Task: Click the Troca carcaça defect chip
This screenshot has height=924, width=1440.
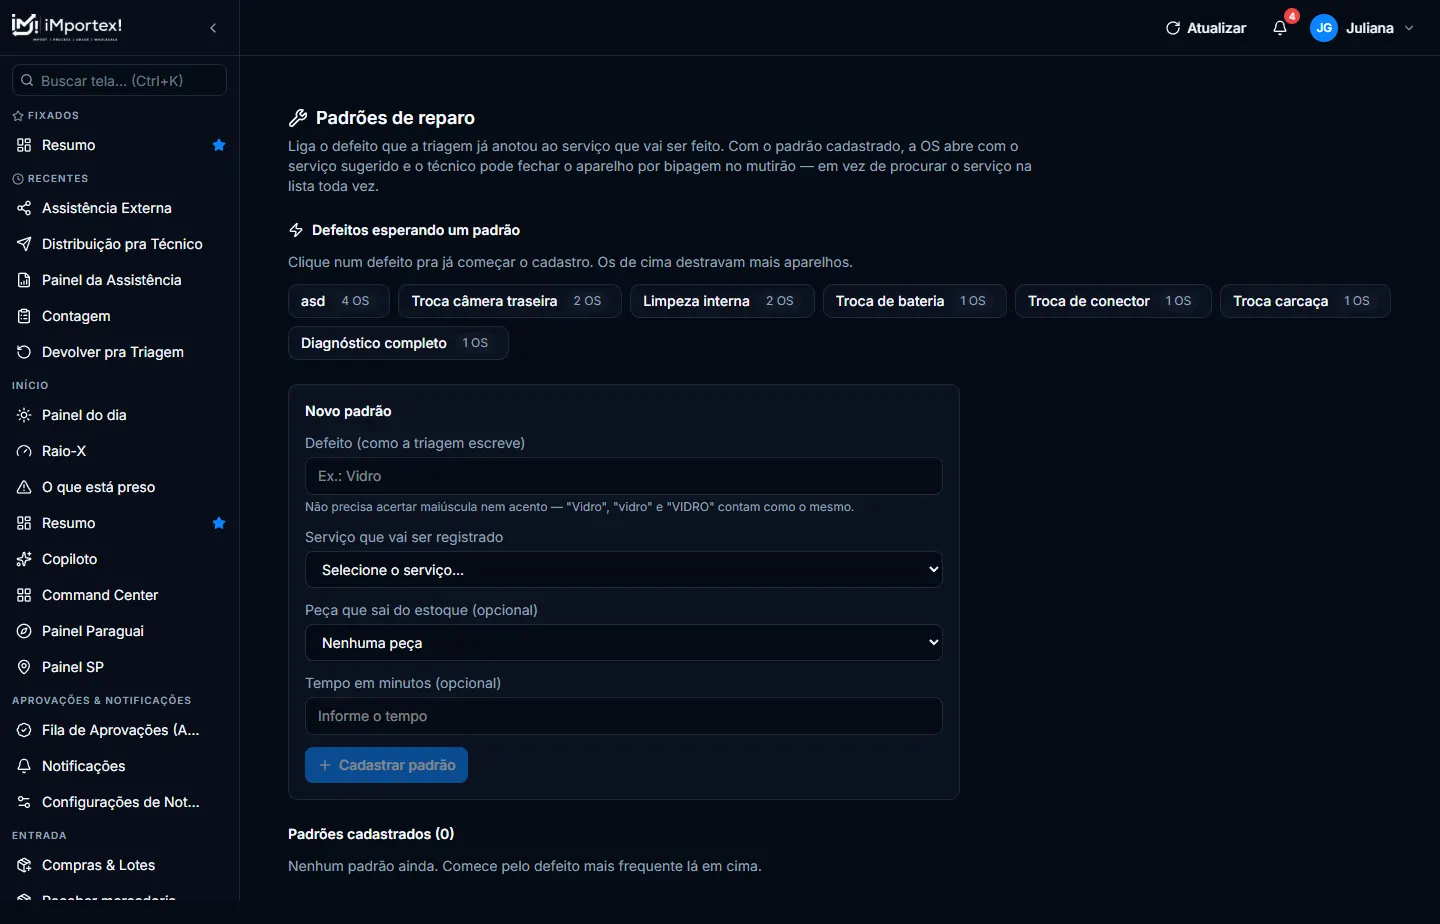Action: (1305, 301)
